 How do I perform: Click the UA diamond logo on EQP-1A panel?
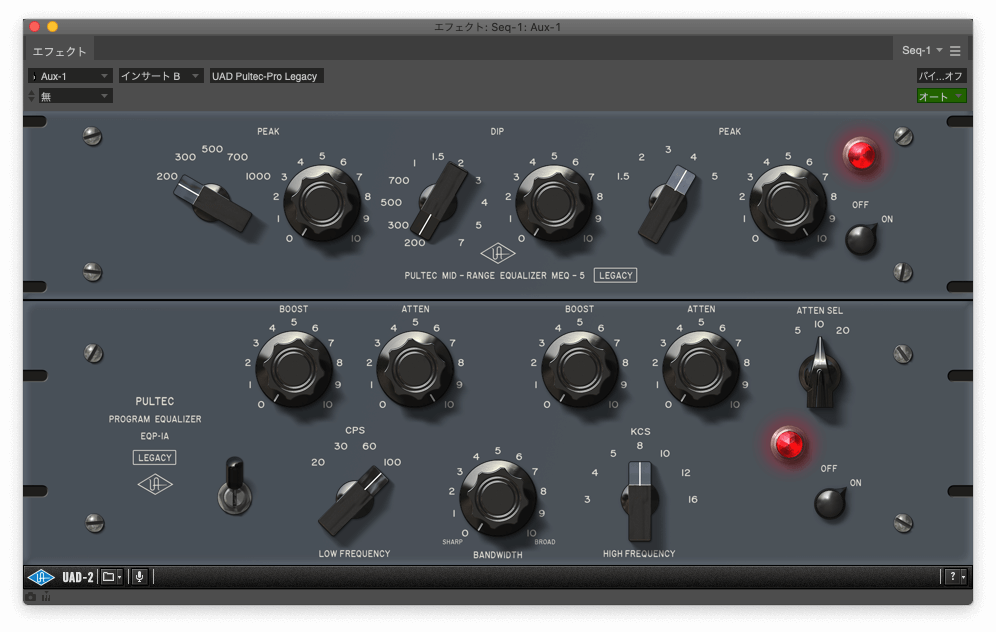pos(155,485)
